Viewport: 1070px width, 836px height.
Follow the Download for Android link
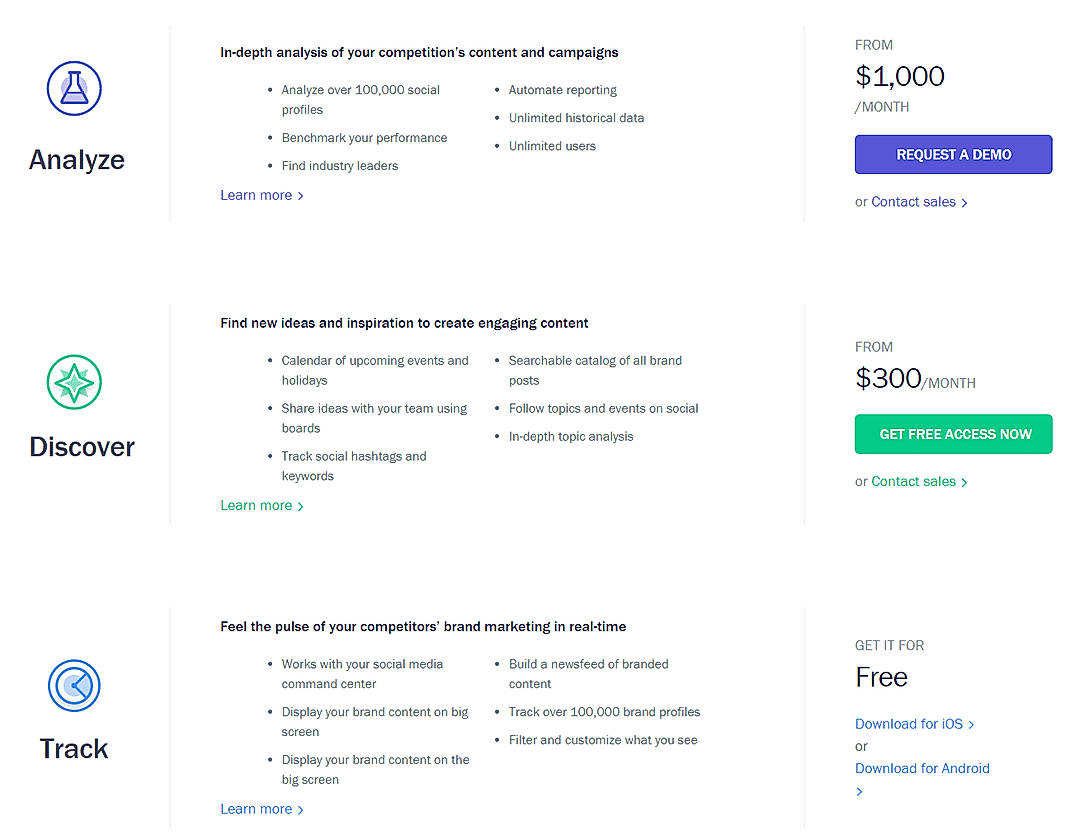922,769
